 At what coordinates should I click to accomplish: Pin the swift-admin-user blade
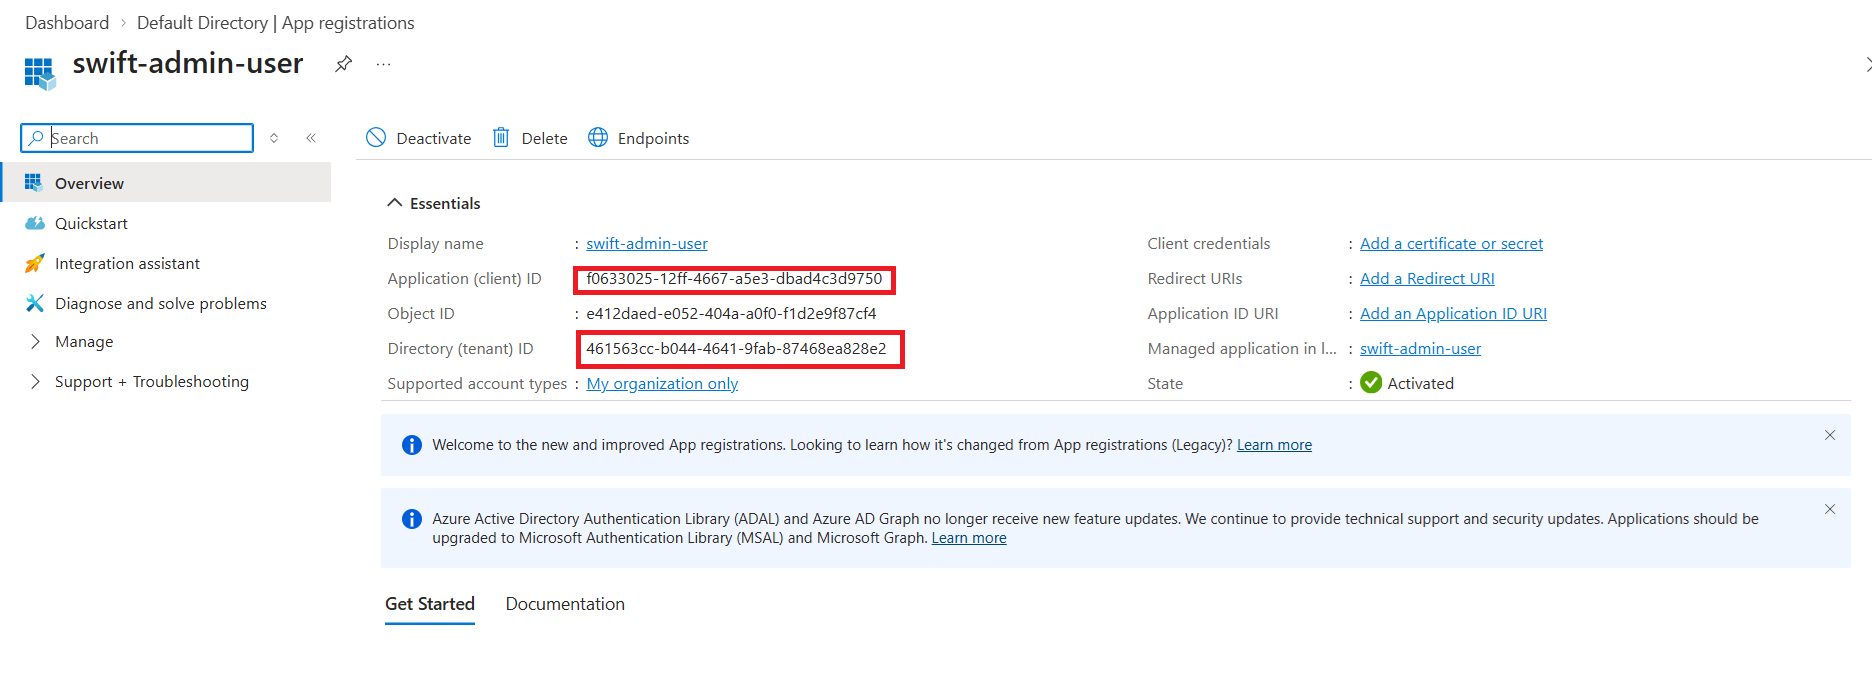point(343,64)
